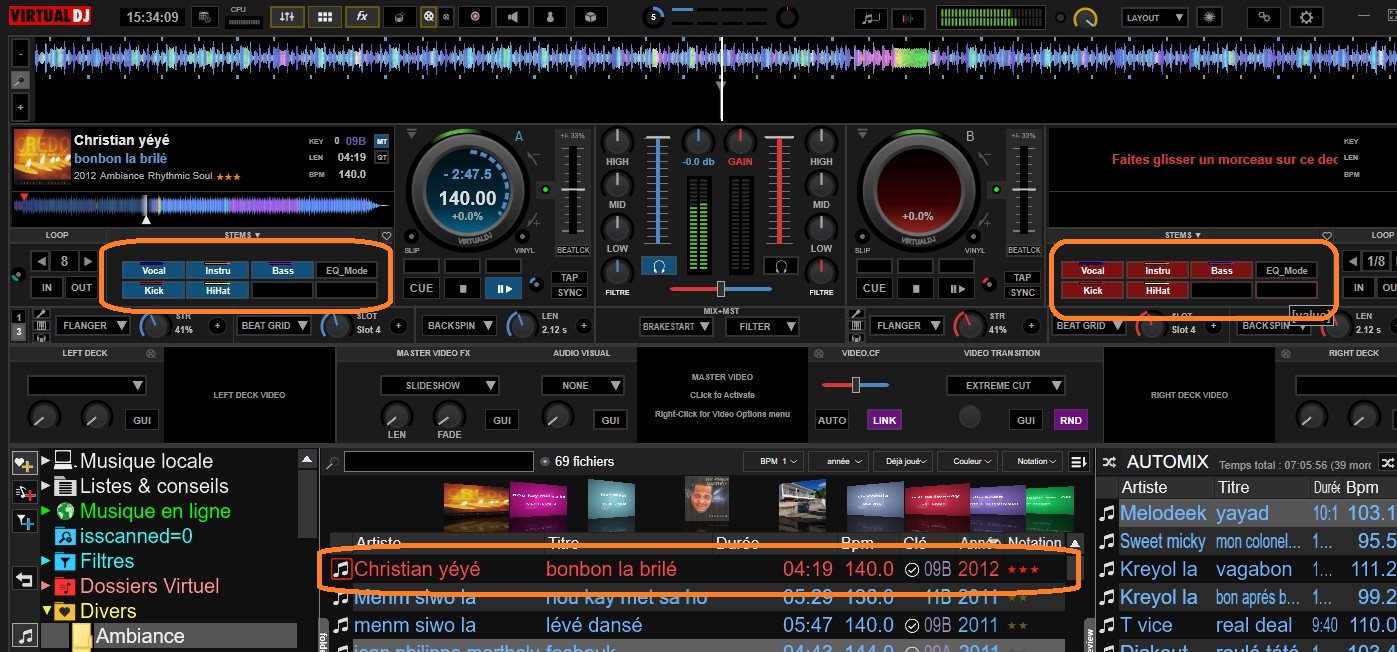The image size is (1397, 652).
Task: Open the left deck FLANGER effect dropdown
Action: point(93,326)
